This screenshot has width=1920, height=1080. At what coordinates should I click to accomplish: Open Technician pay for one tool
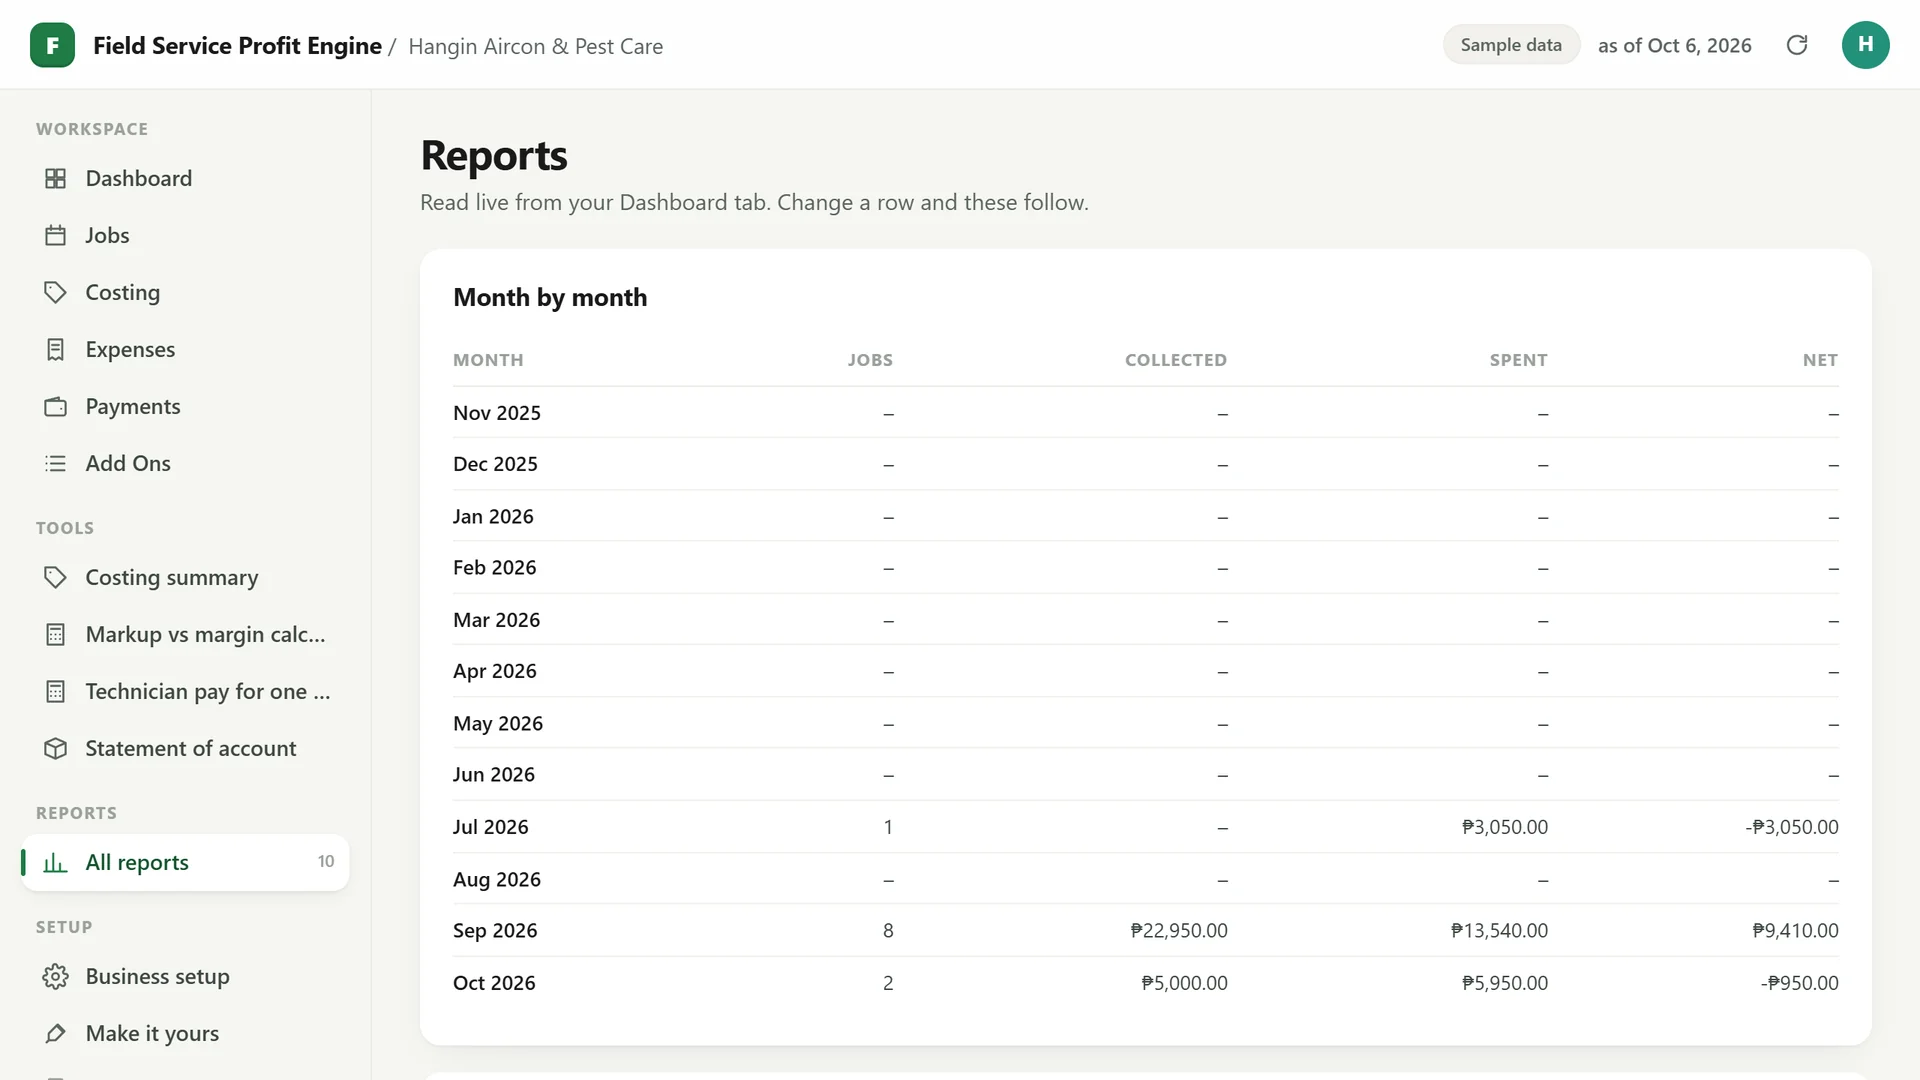click(x=185, y=691)
